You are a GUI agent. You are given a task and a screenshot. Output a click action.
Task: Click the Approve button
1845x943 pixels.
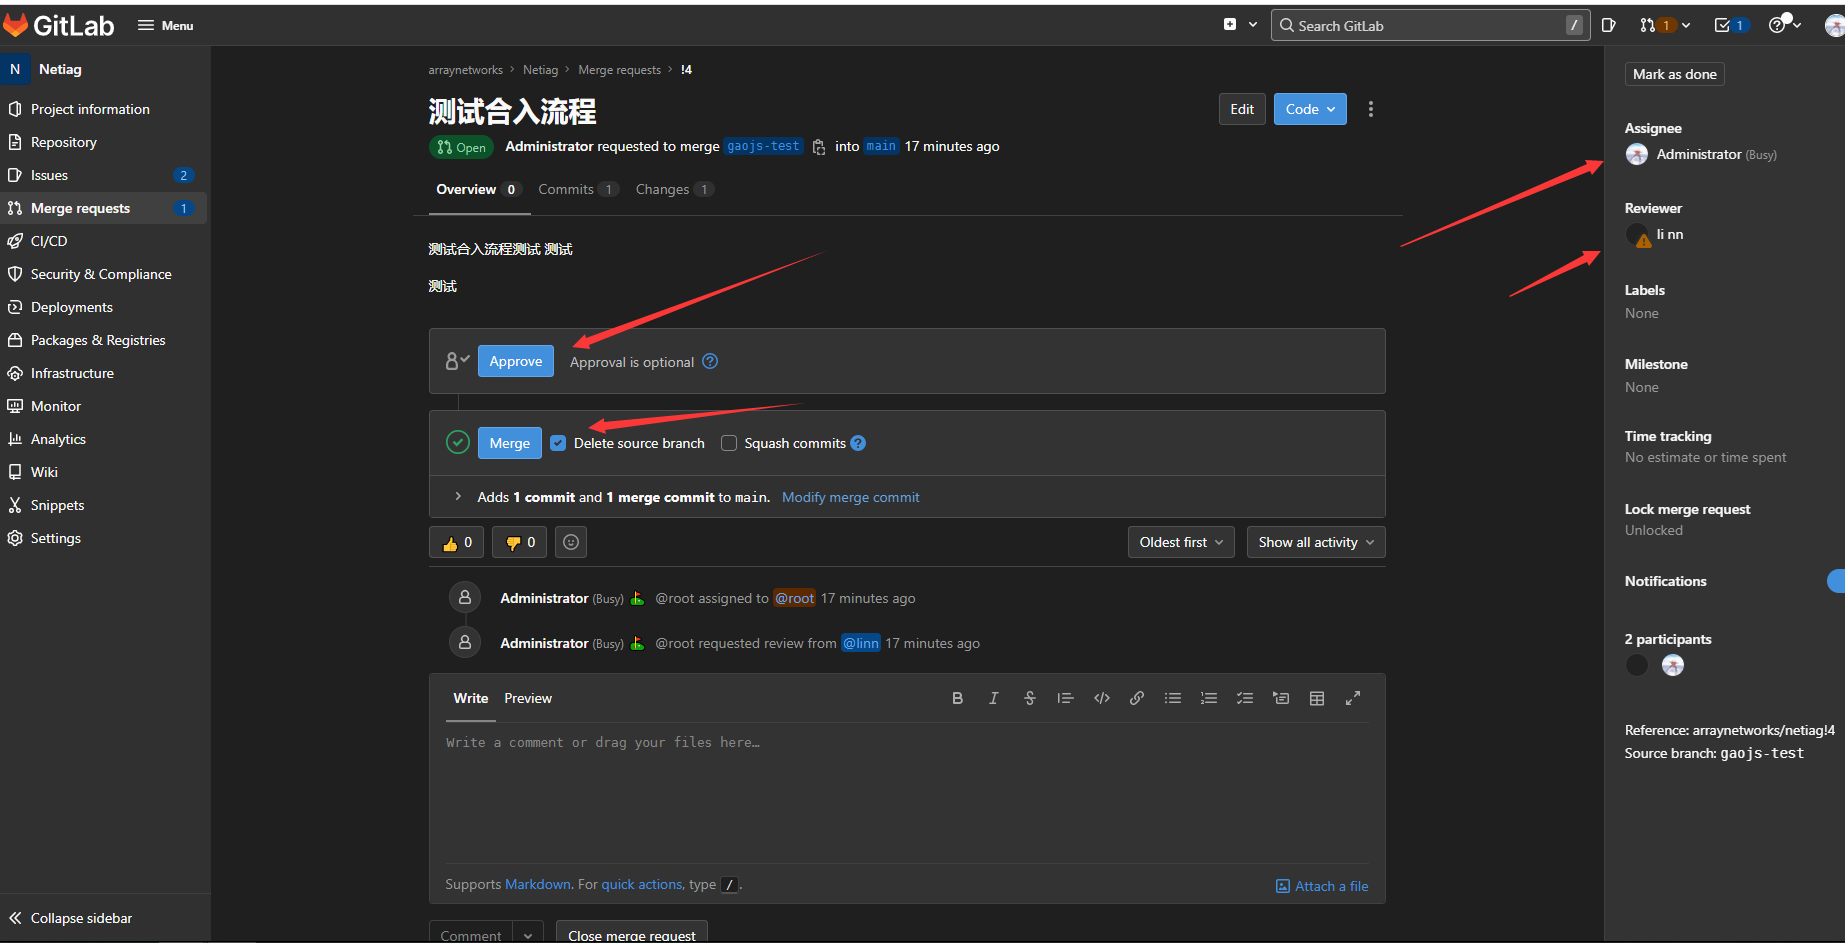pyautogui.click(x=516, y=361)
